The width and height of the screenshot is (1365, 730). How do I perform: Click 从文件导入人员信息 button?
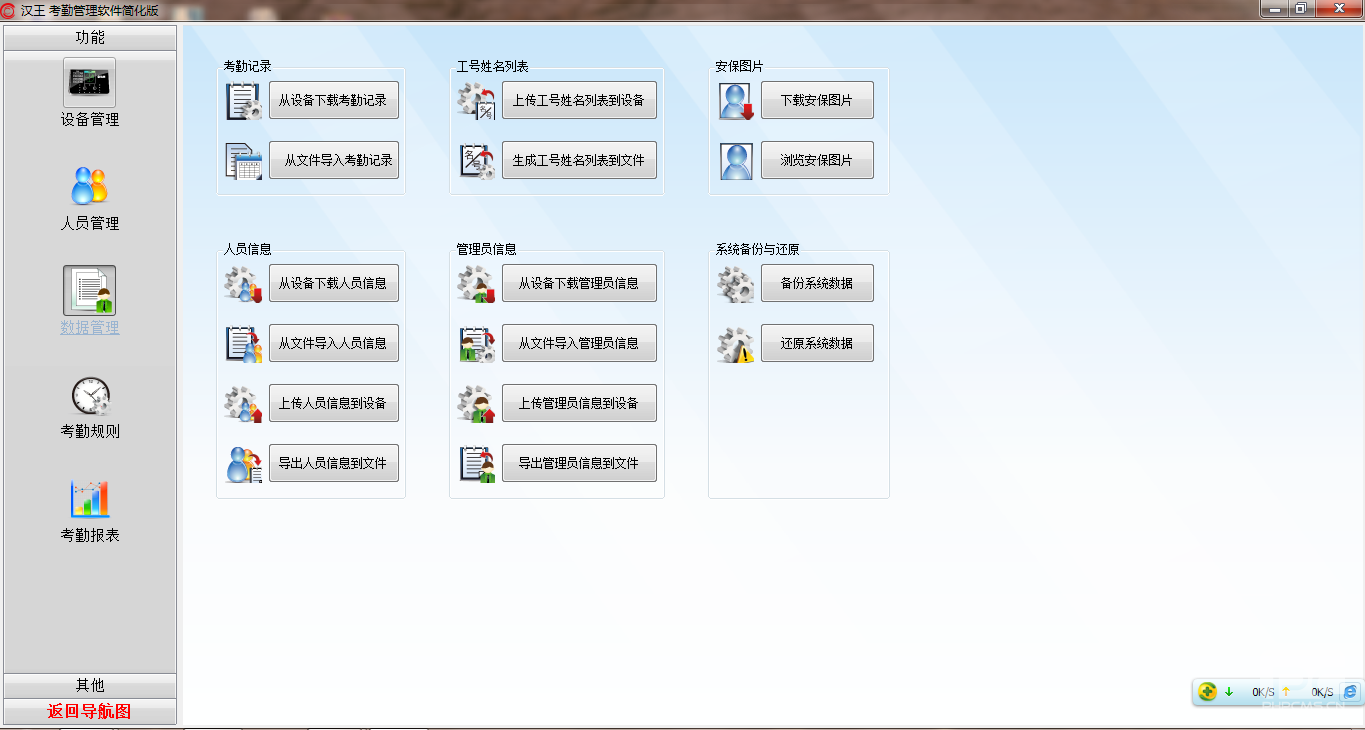(x=334, y=343)
